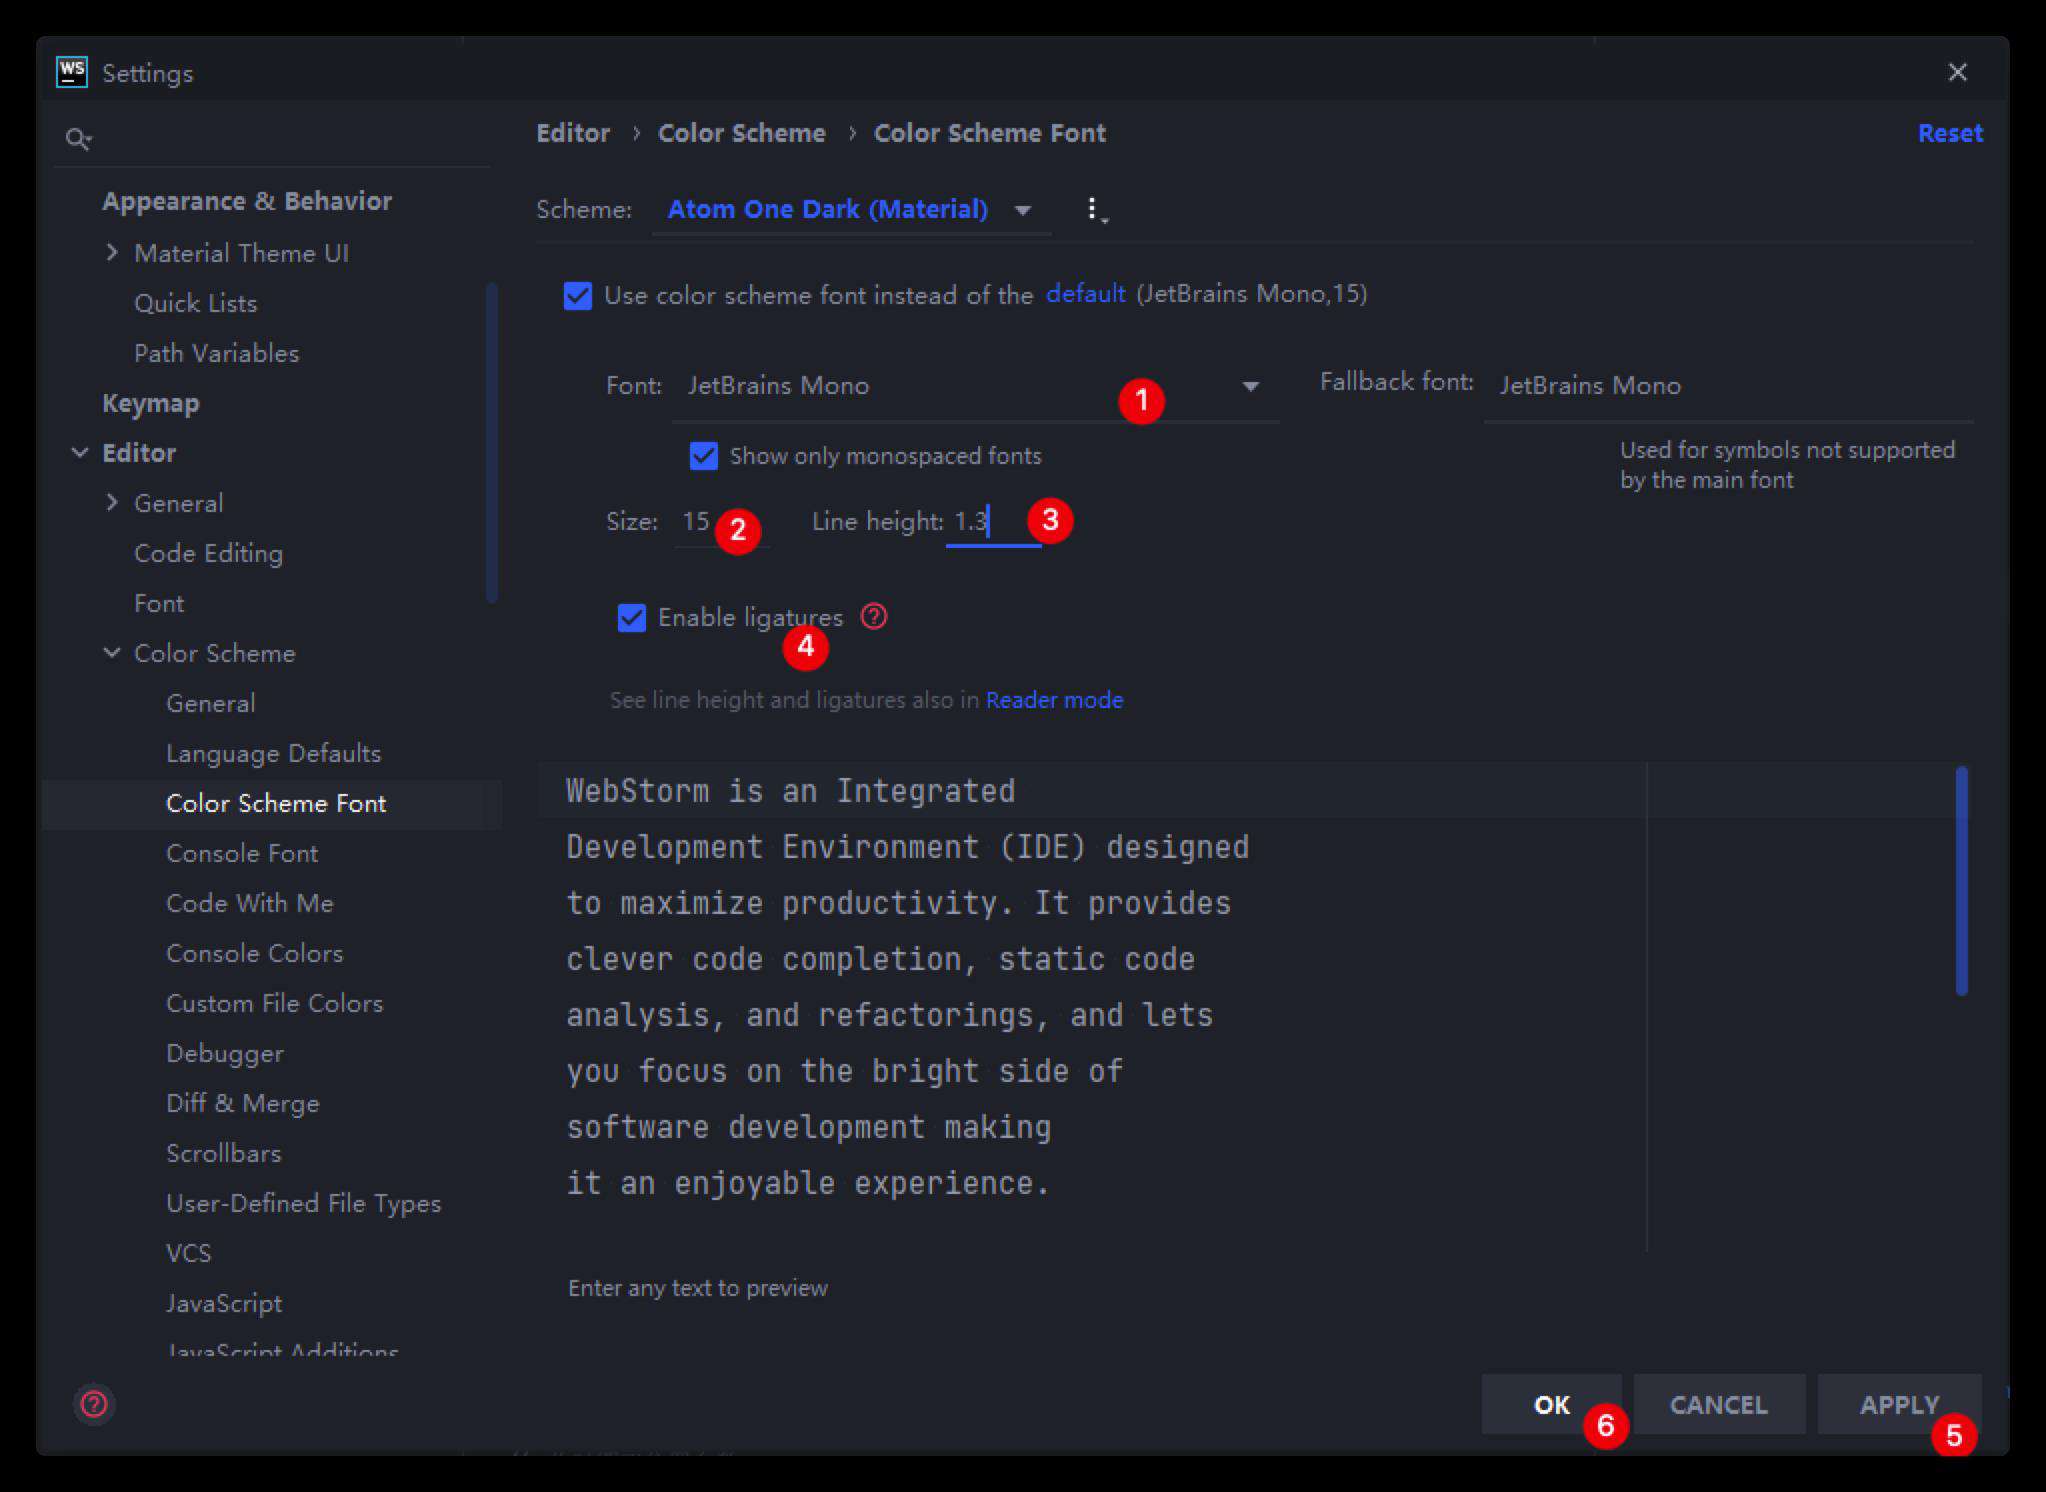Click the settings tree vertical scrollbar
Screen dimensions: 2046x1492
coord(491,443)
